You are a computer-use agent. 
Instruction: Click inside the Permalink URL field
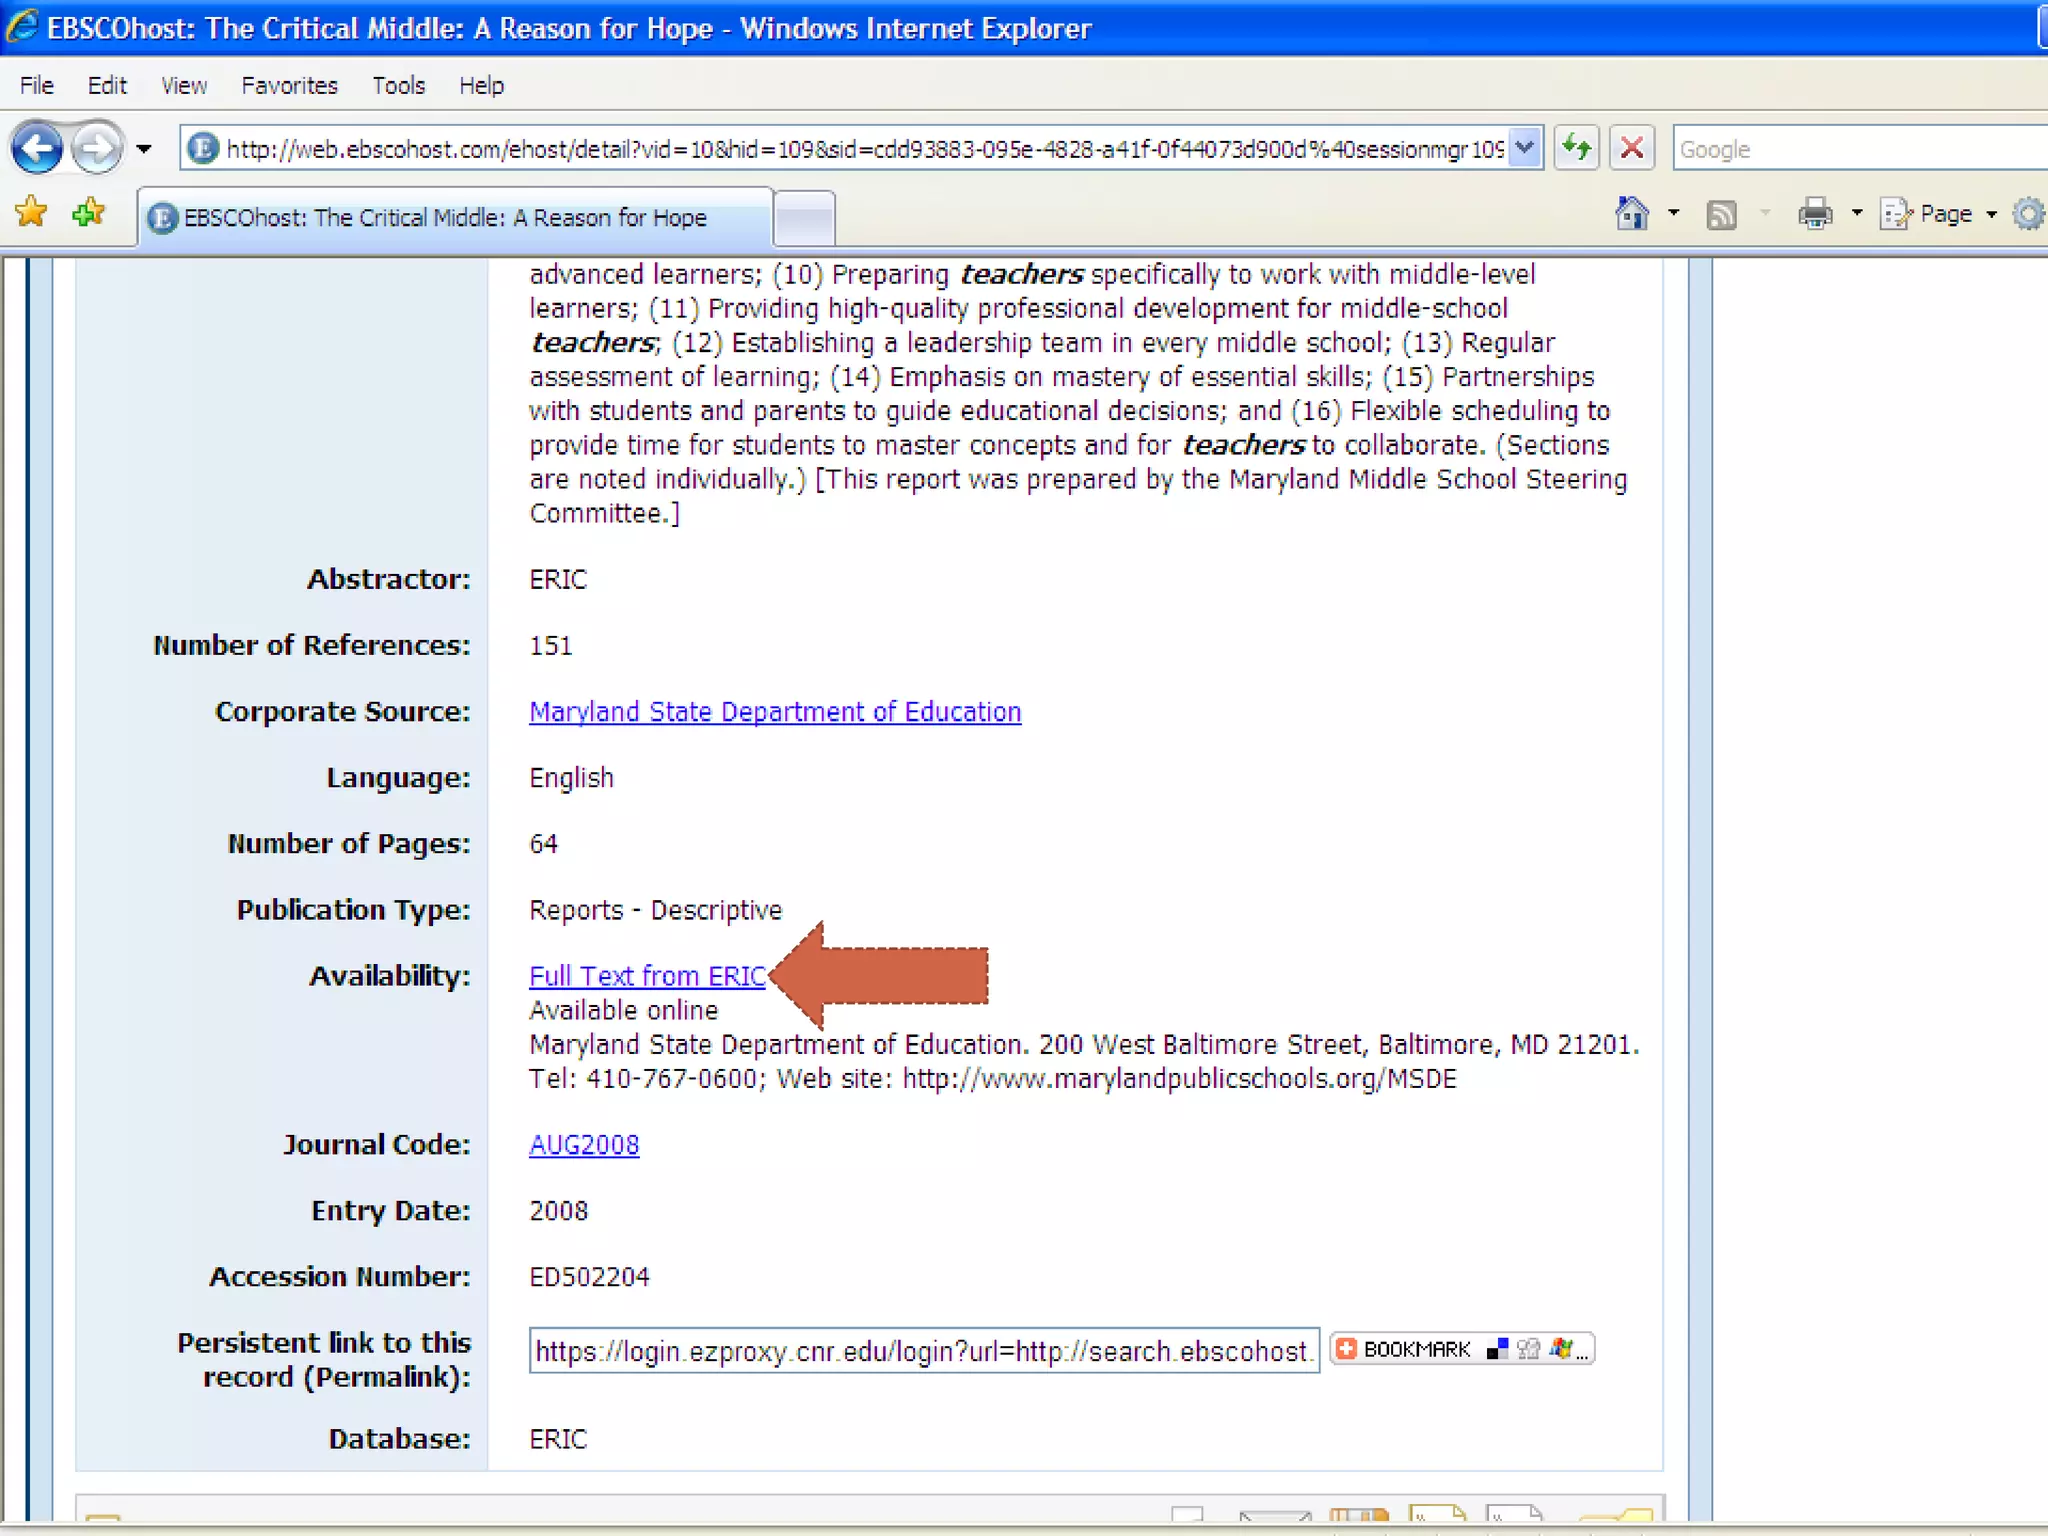pyautogui.click(x=922, y=1351)
